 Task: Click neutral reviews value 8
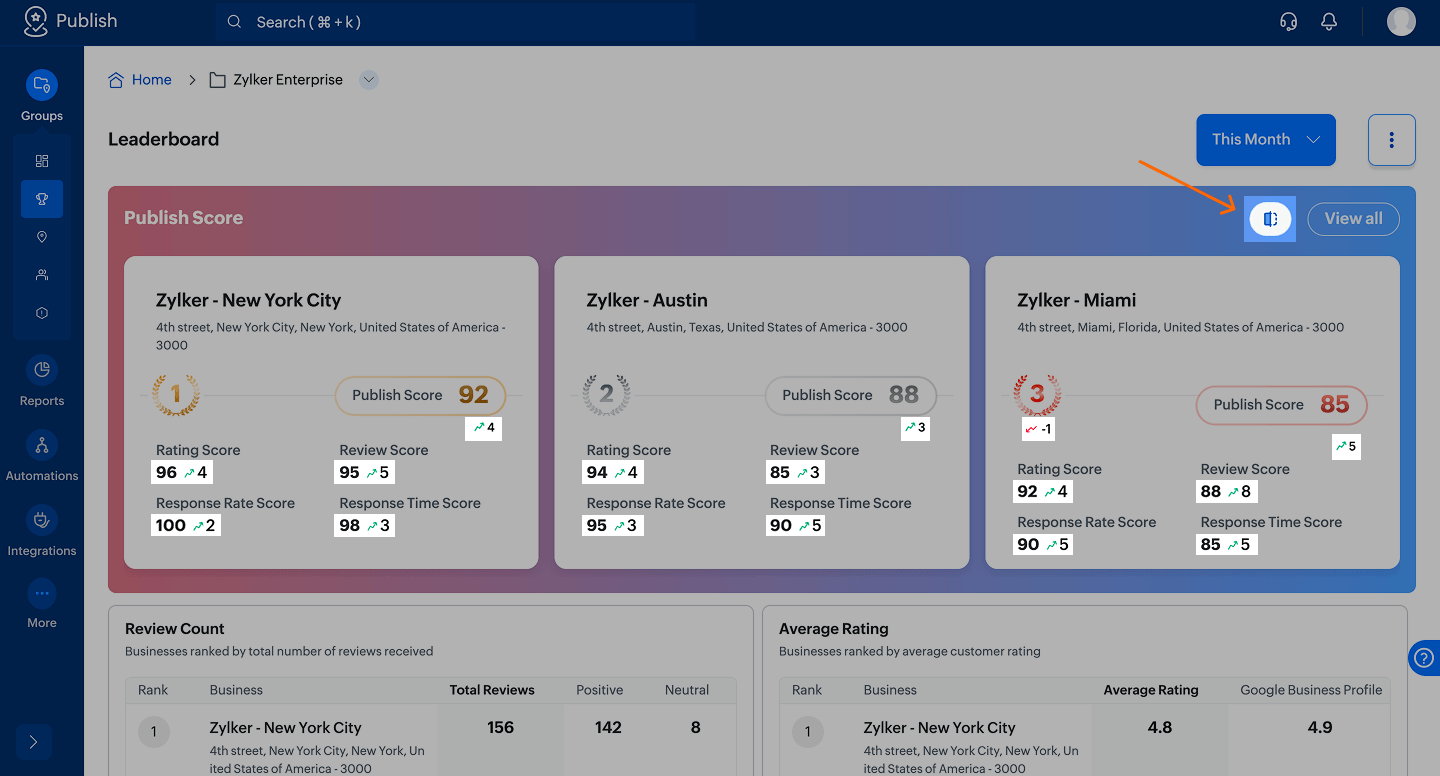tap(696, 728)
